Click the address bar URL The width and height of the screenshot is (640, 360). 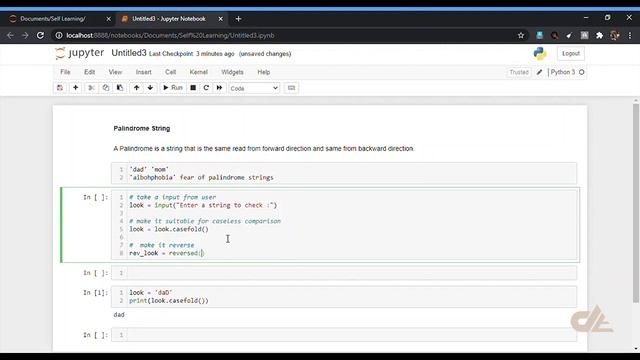click(x=170, y=36)
